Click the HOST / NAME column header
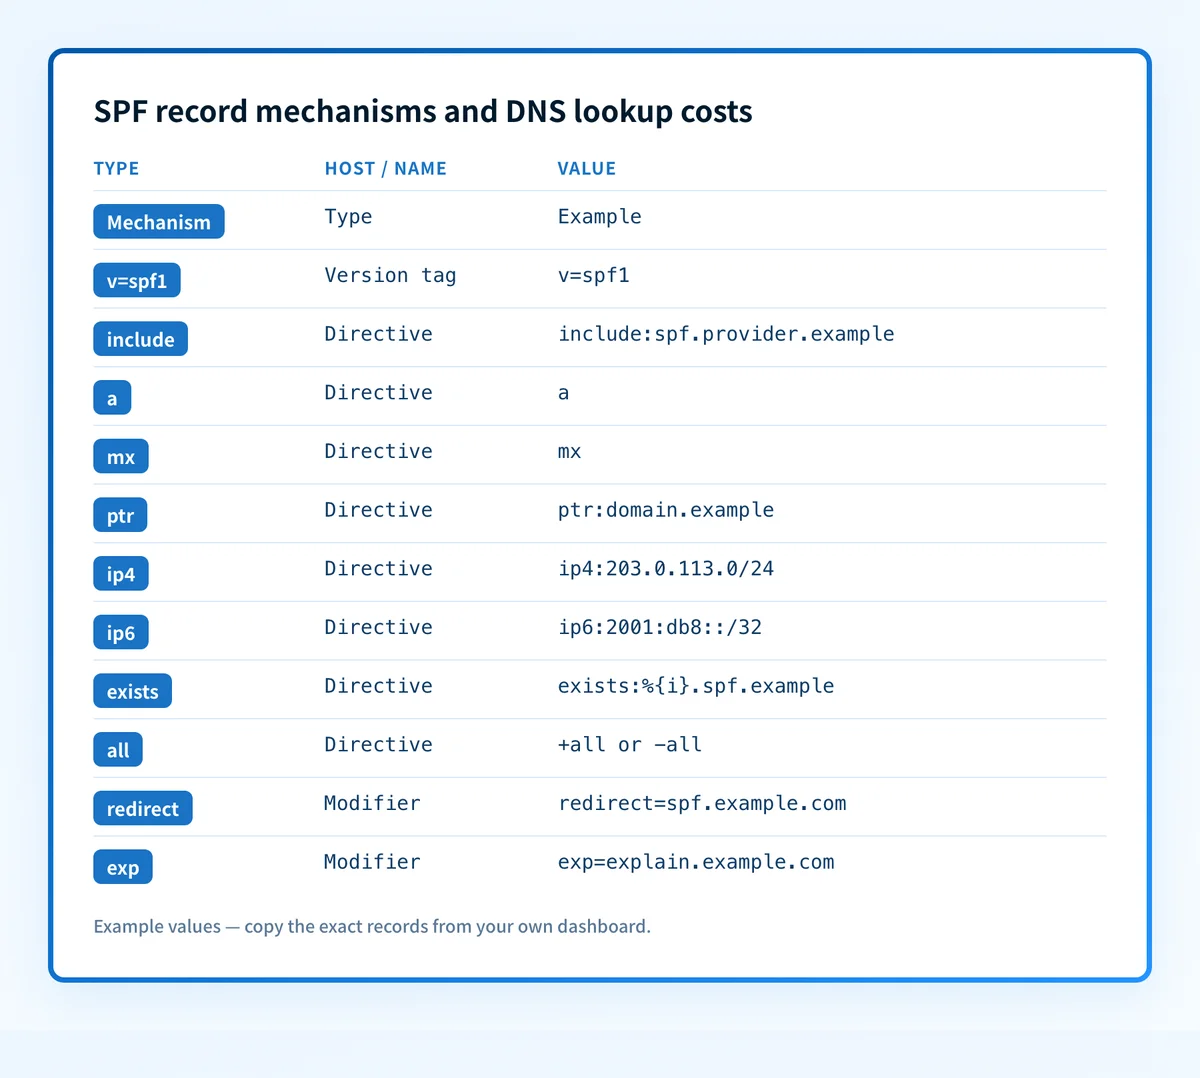 click(386, 168)
